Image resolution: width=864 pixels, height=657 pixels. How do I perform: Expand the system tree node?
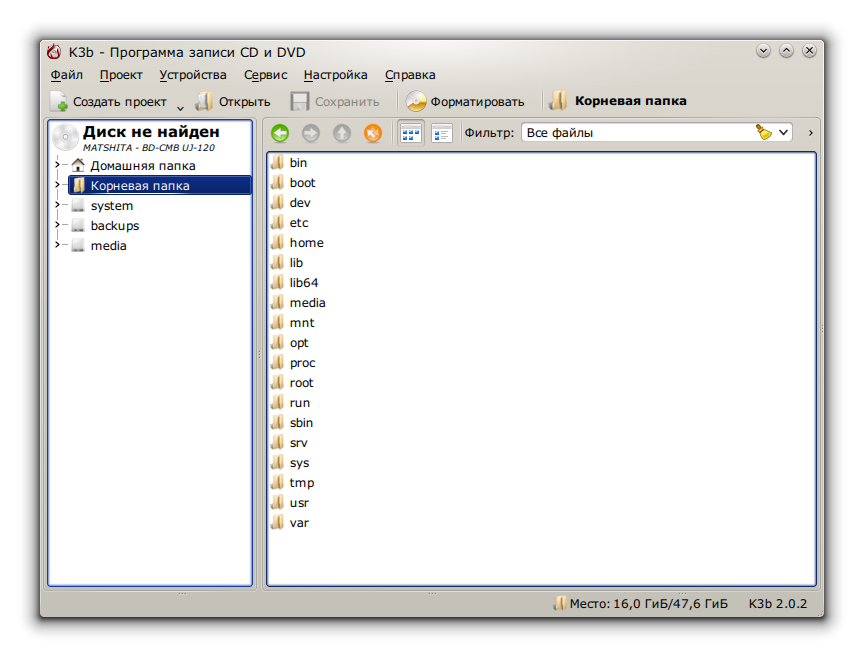tap(58, 206)
